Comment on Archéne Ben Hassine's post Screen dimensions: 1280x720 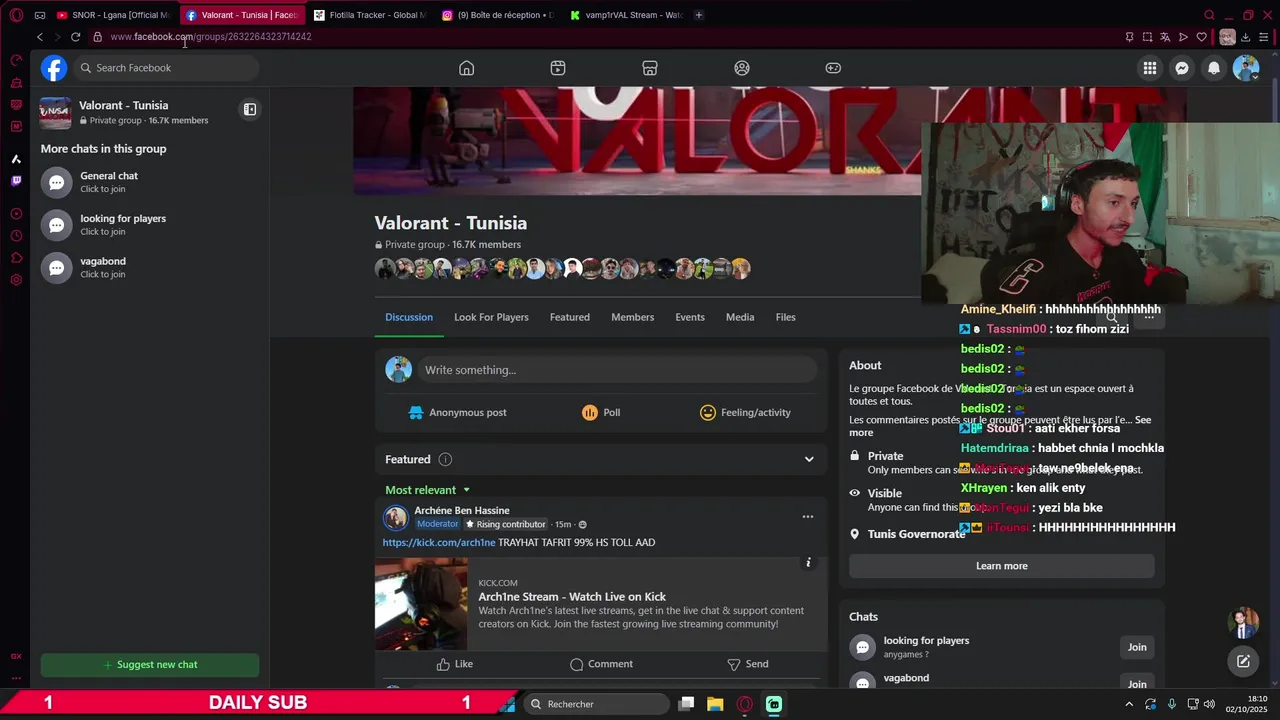tap(601, 664)
